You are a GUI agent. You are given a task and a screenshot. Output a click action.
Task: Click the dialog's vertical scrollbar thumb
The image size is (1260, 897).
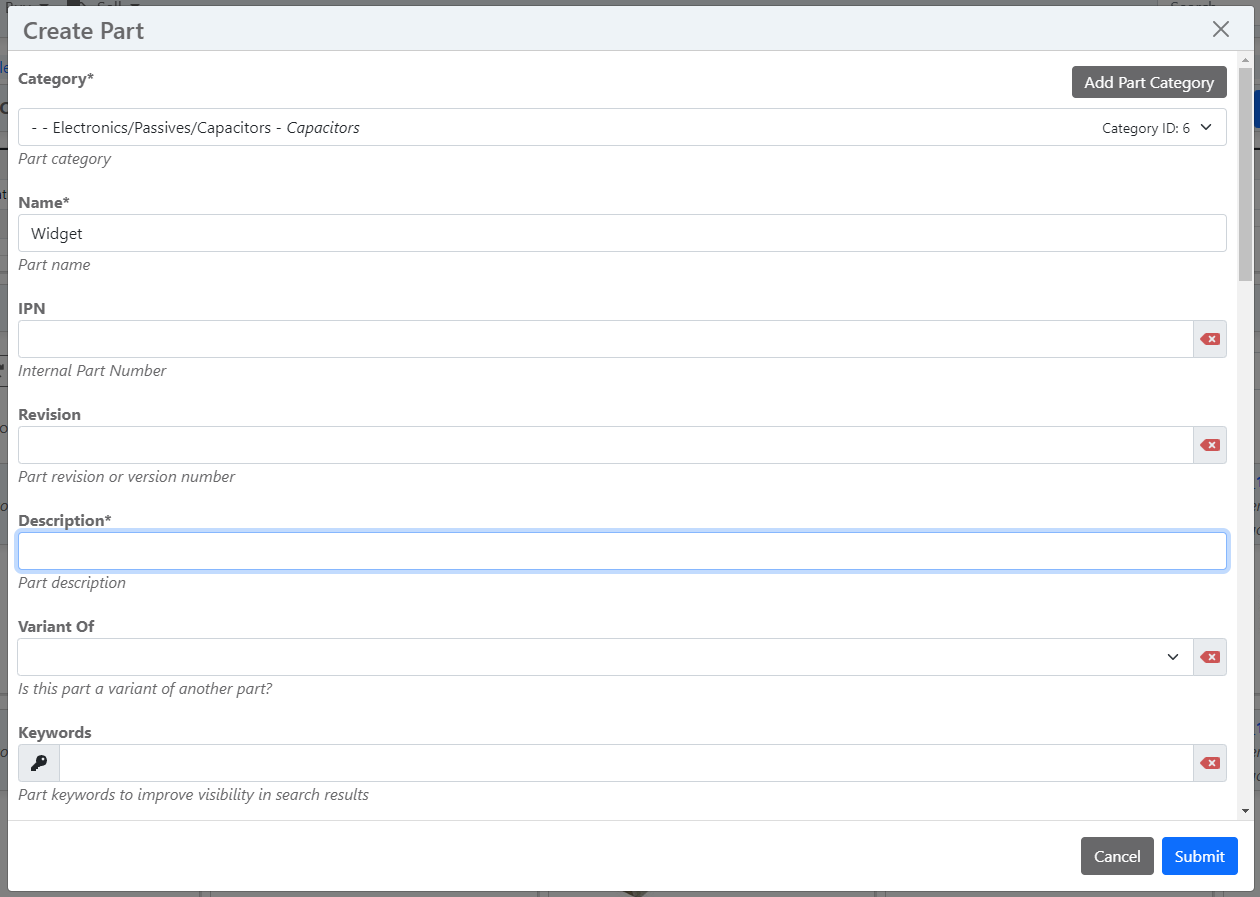pos(1245,170)
